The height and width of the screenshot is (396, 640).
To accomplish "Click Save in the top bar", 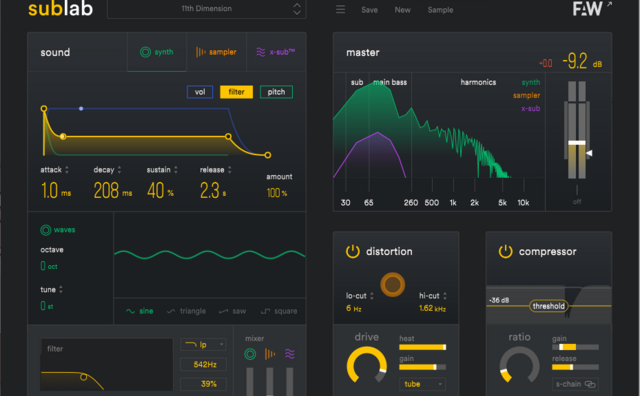I will pyautogui.click(x=369, y=10).
